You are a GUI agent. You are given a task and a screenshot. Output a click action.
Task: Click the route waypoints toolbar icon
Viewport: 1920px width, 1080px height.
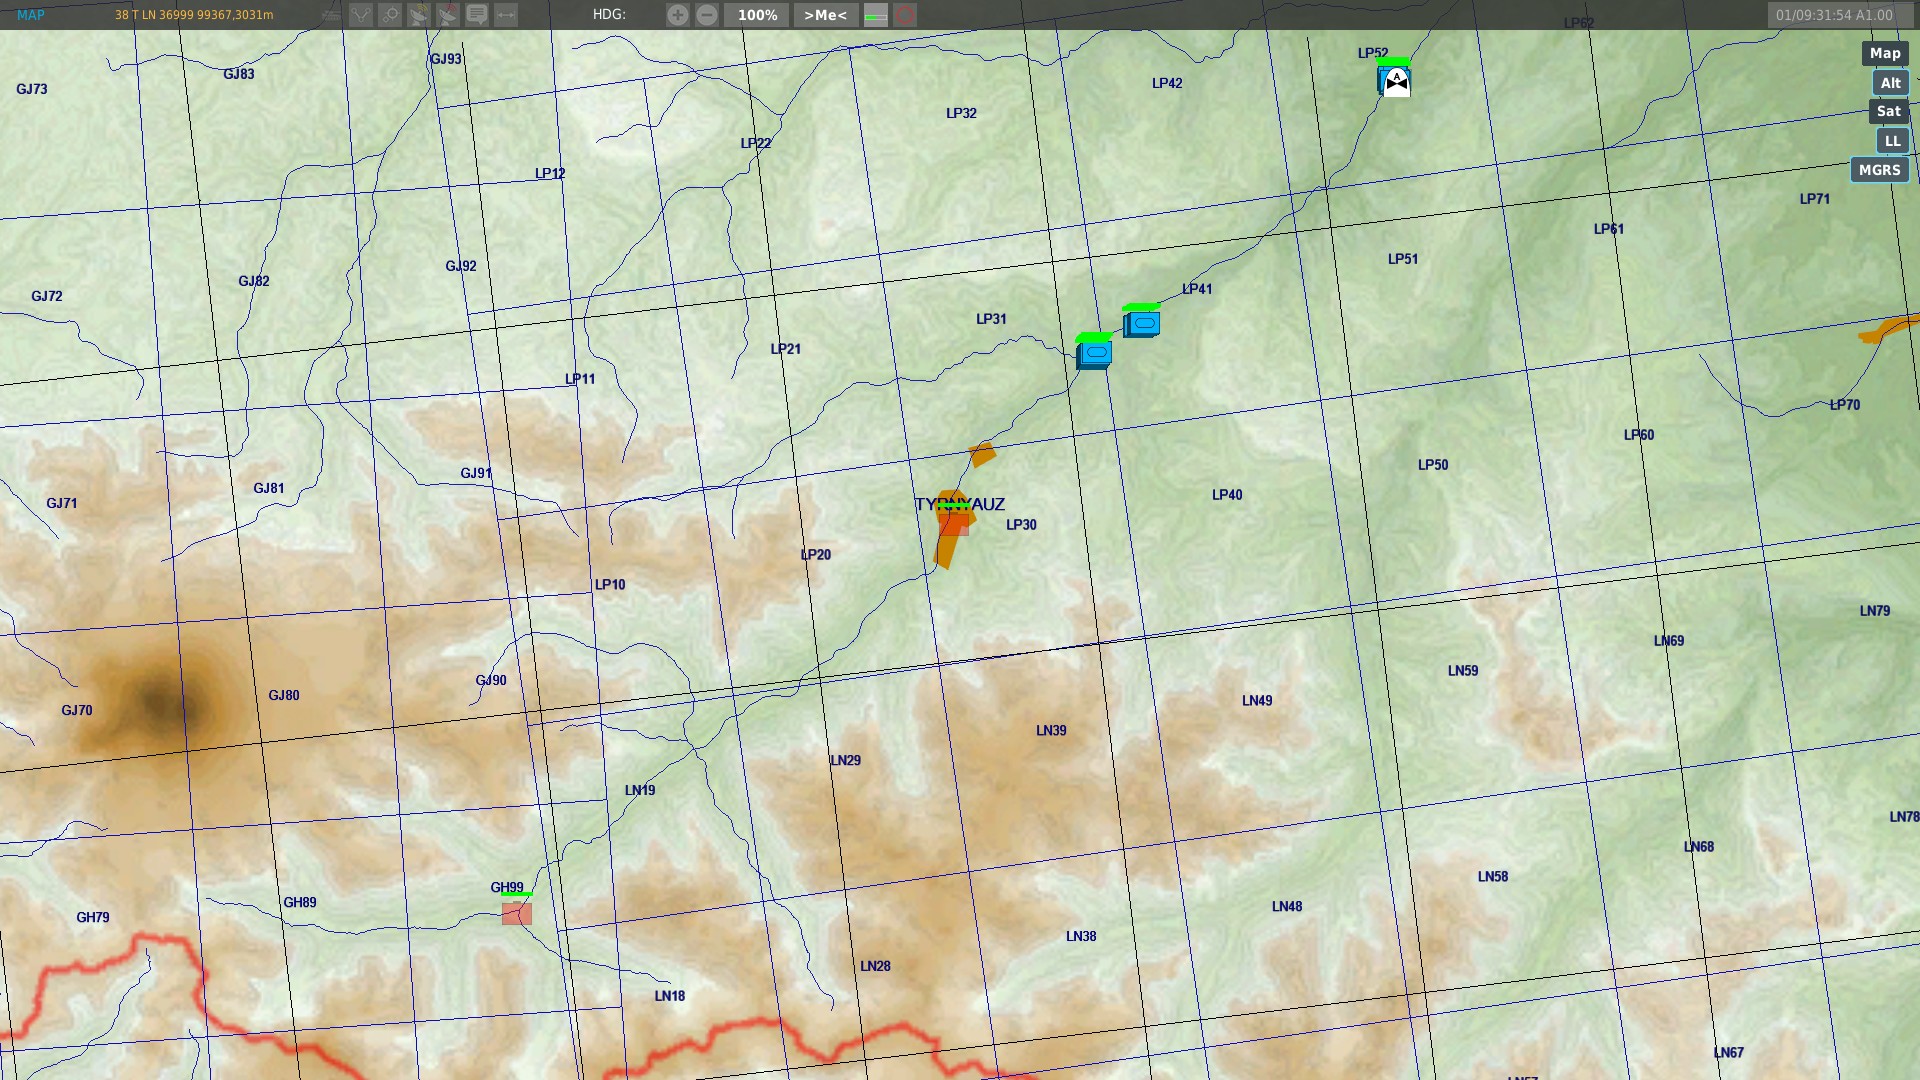click(x=361, y=15)
